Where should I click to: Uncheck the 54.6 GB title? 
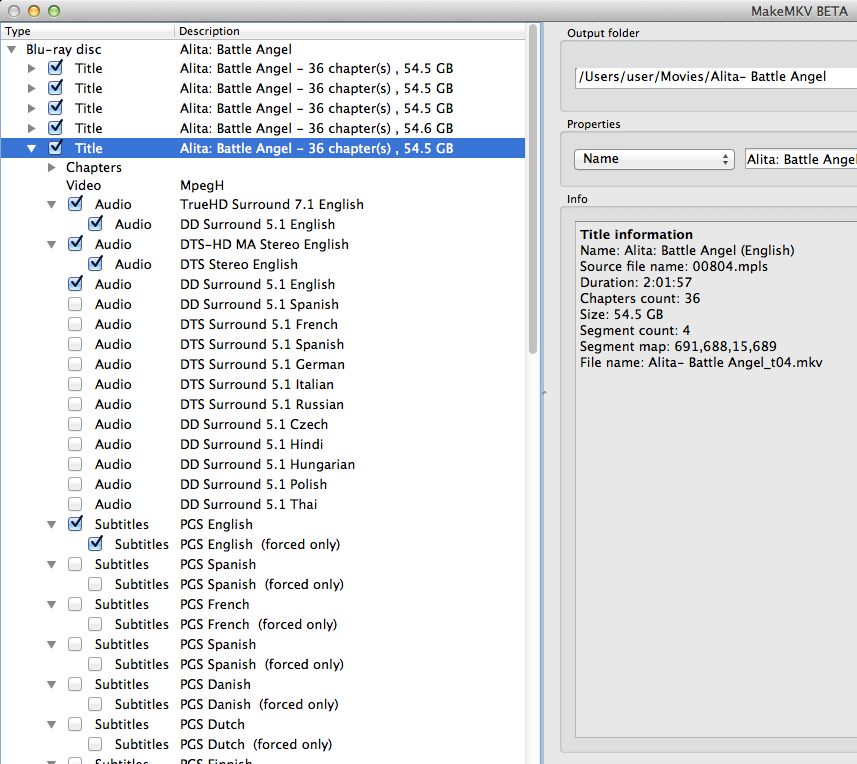pos(55,128)
